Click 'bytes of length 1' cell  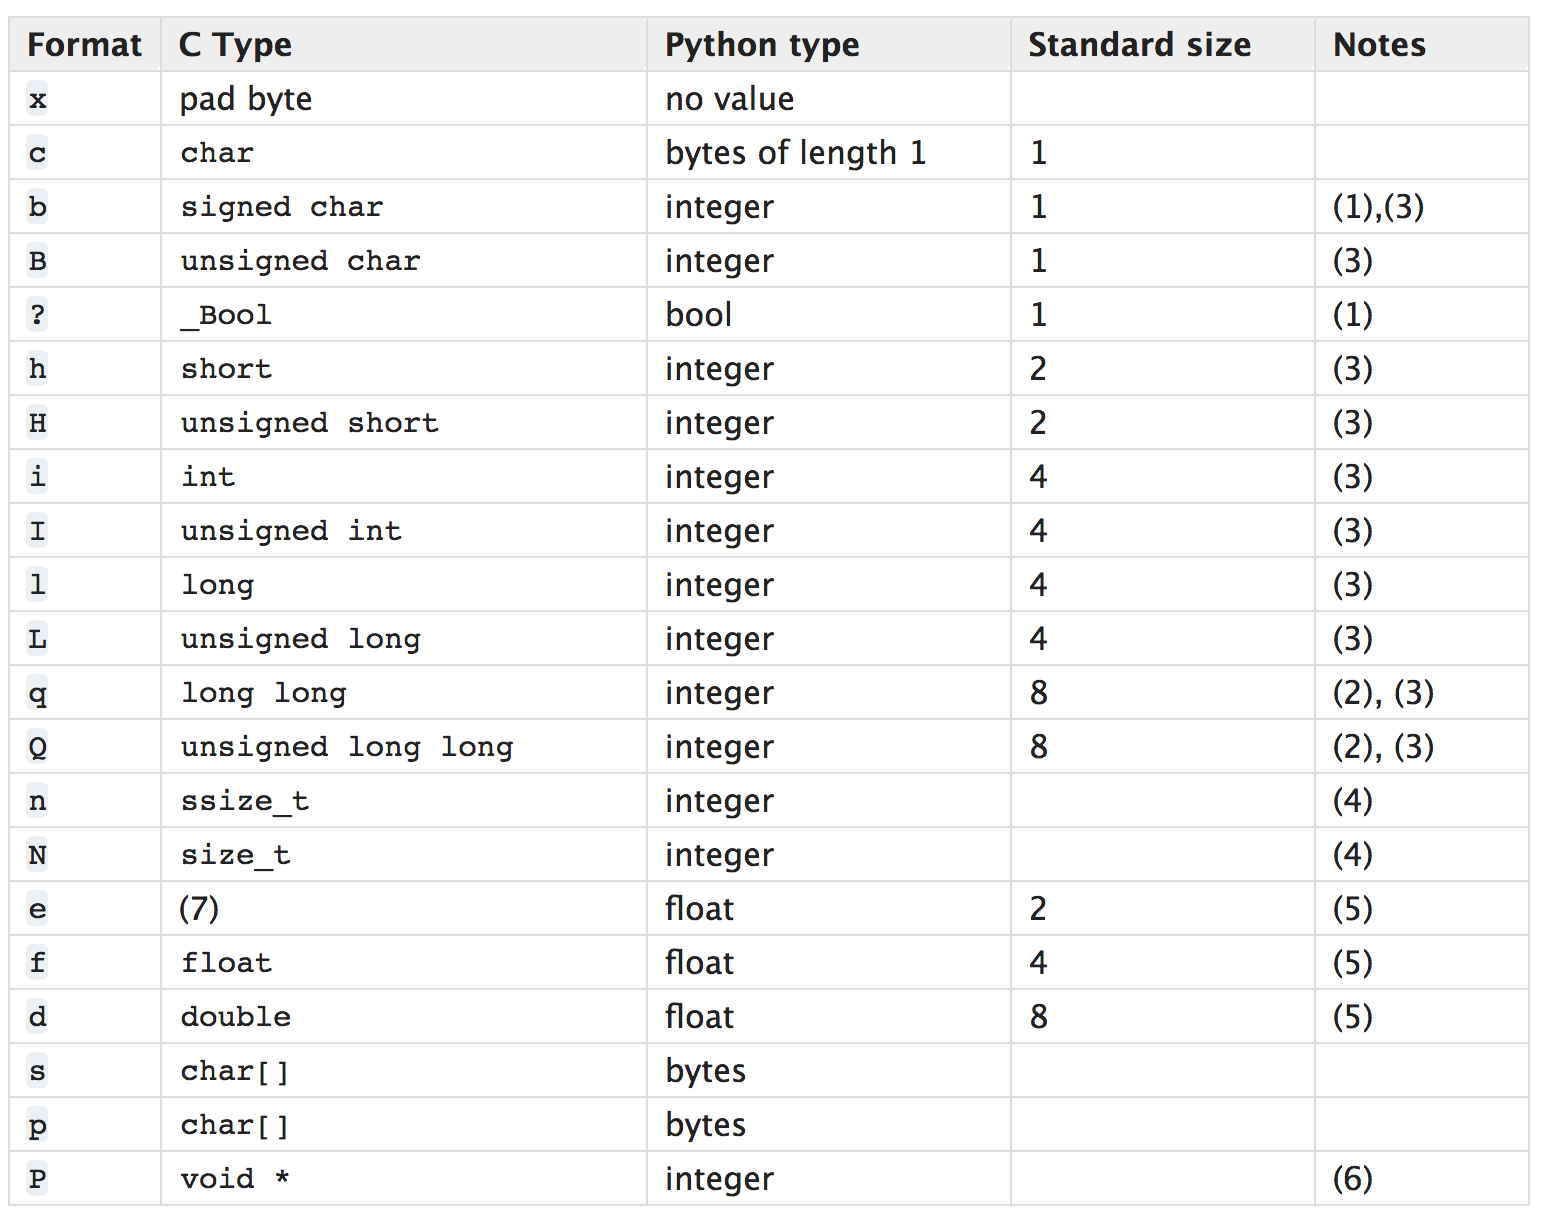click(795, 153)
